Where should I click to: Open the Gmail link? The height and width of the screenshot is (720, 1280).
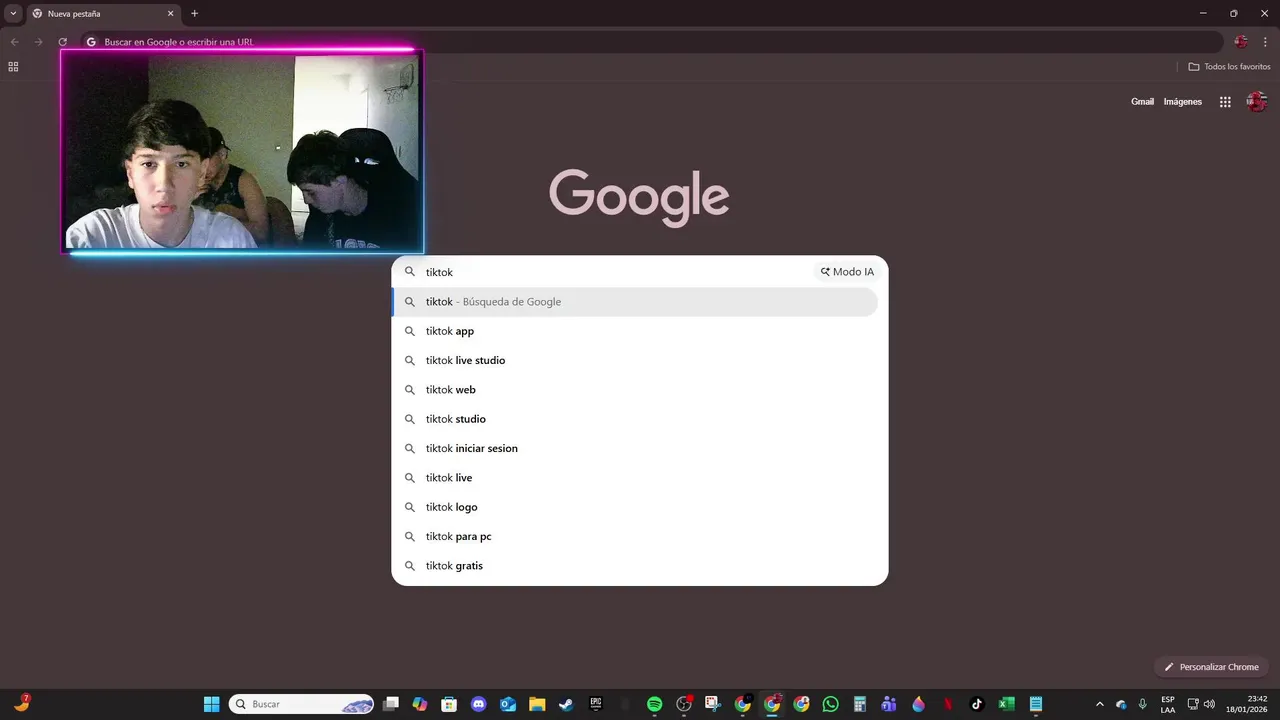(x=1142, y=102)
